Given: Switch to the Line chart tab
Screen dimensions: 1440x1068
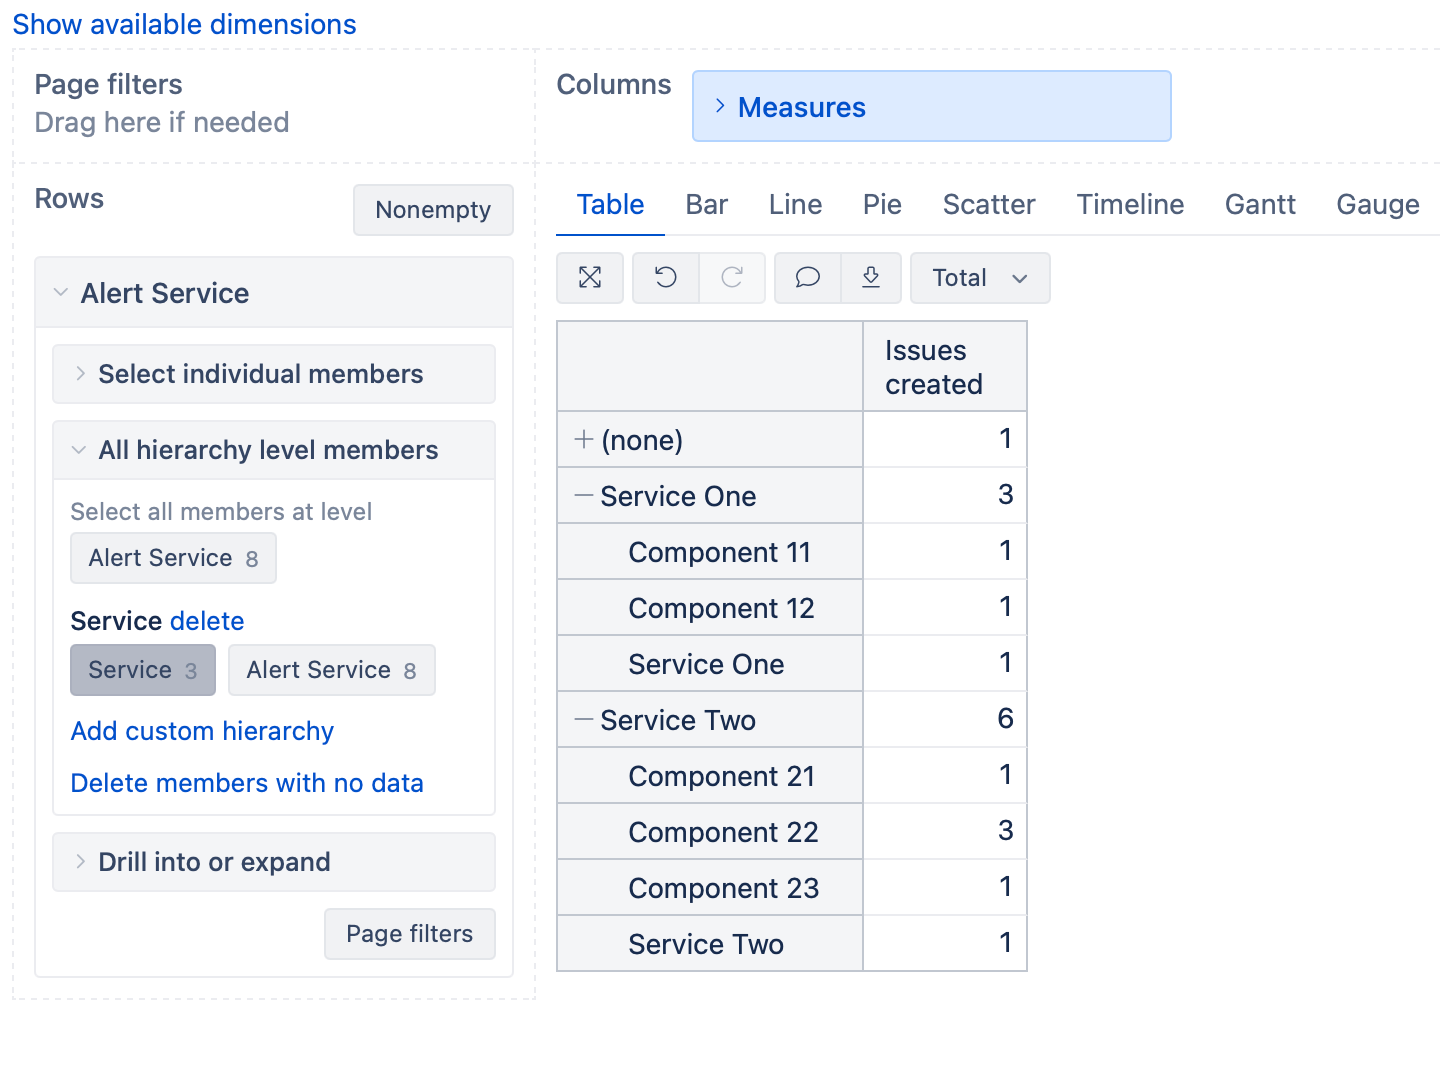Looking at the screenshot, I should pyautogui.click(x=795, y=205).
